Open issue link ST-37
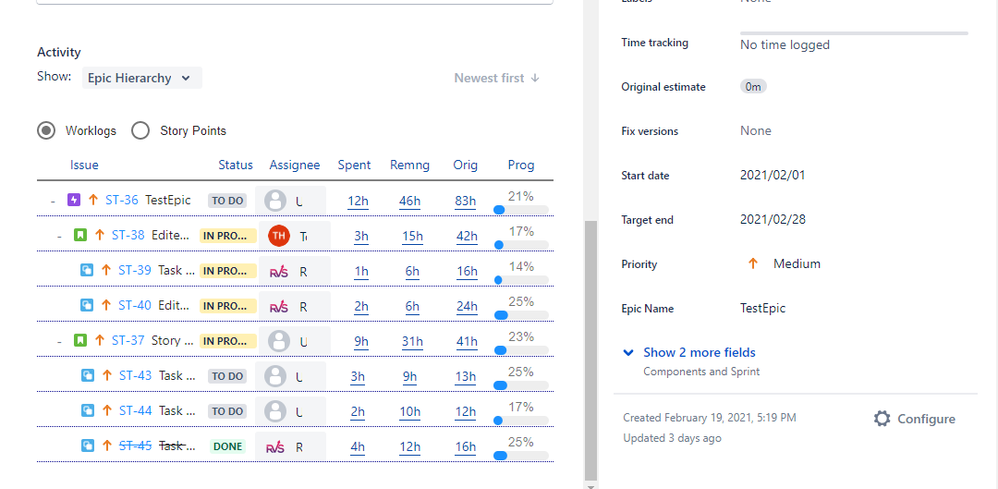 click(x=128, y=340)
